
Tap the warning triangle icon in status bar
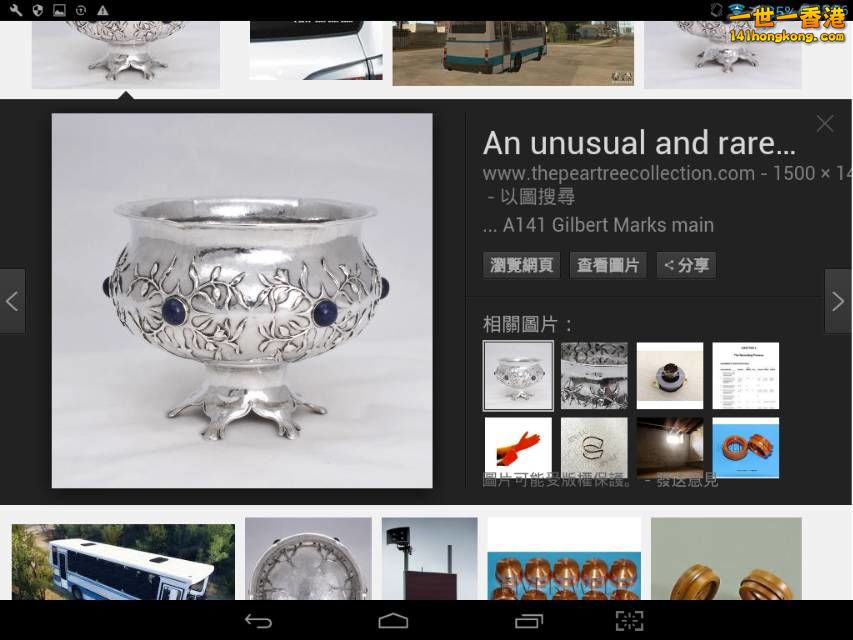[102, 10]
